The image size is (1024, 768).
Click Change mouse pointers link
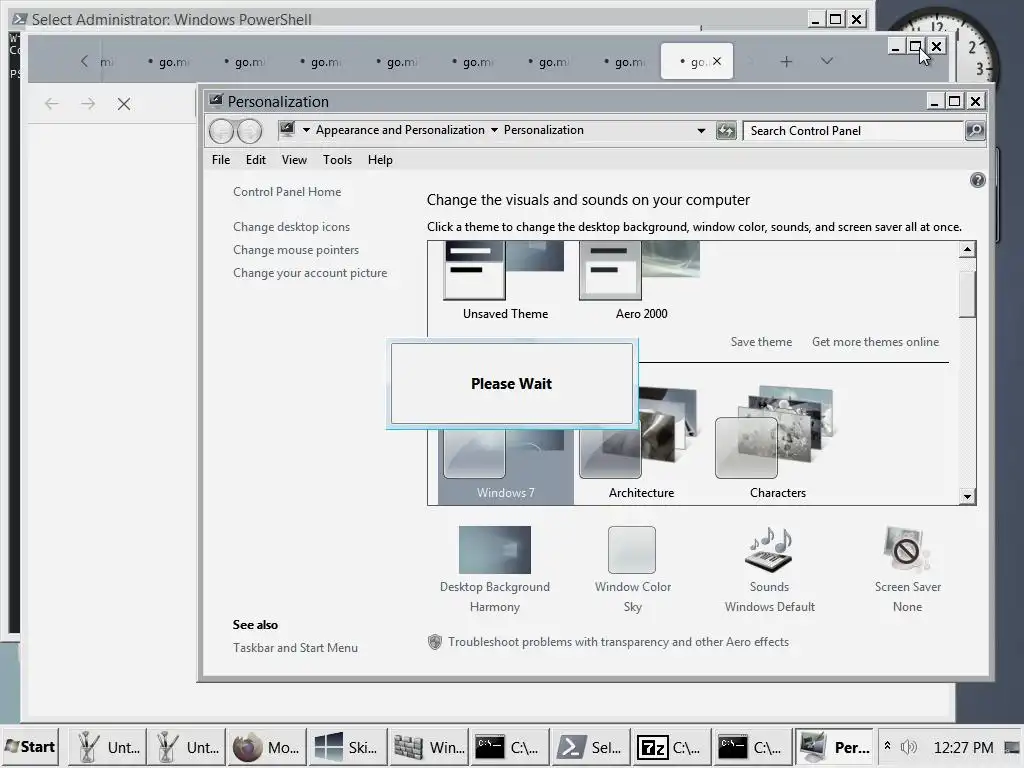(x=296, y=250)
